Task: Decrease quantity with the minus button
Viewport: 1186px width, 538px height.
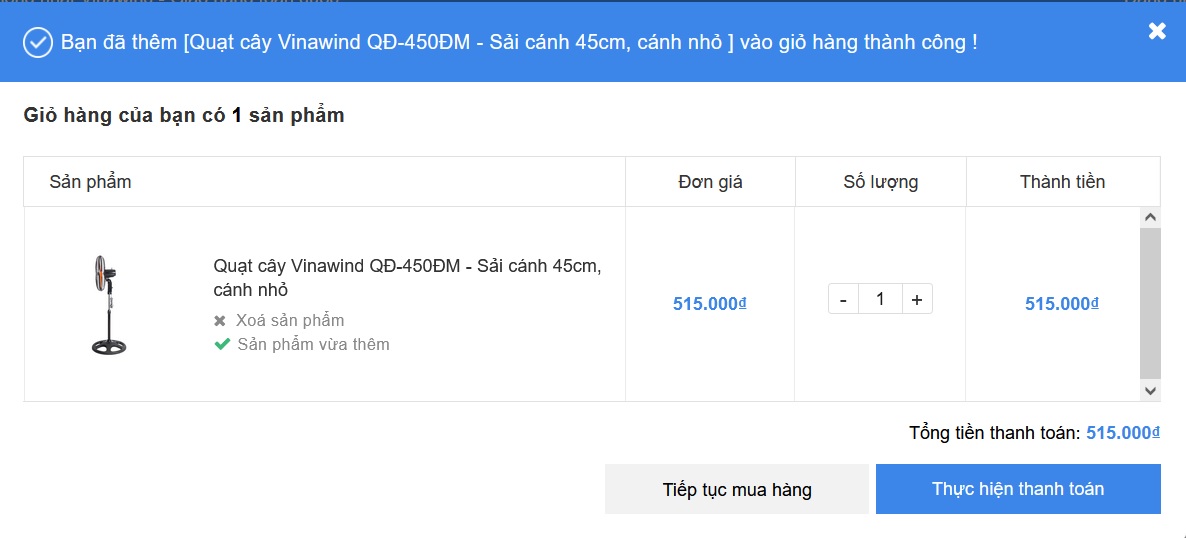Action: (x=843, y=299)
